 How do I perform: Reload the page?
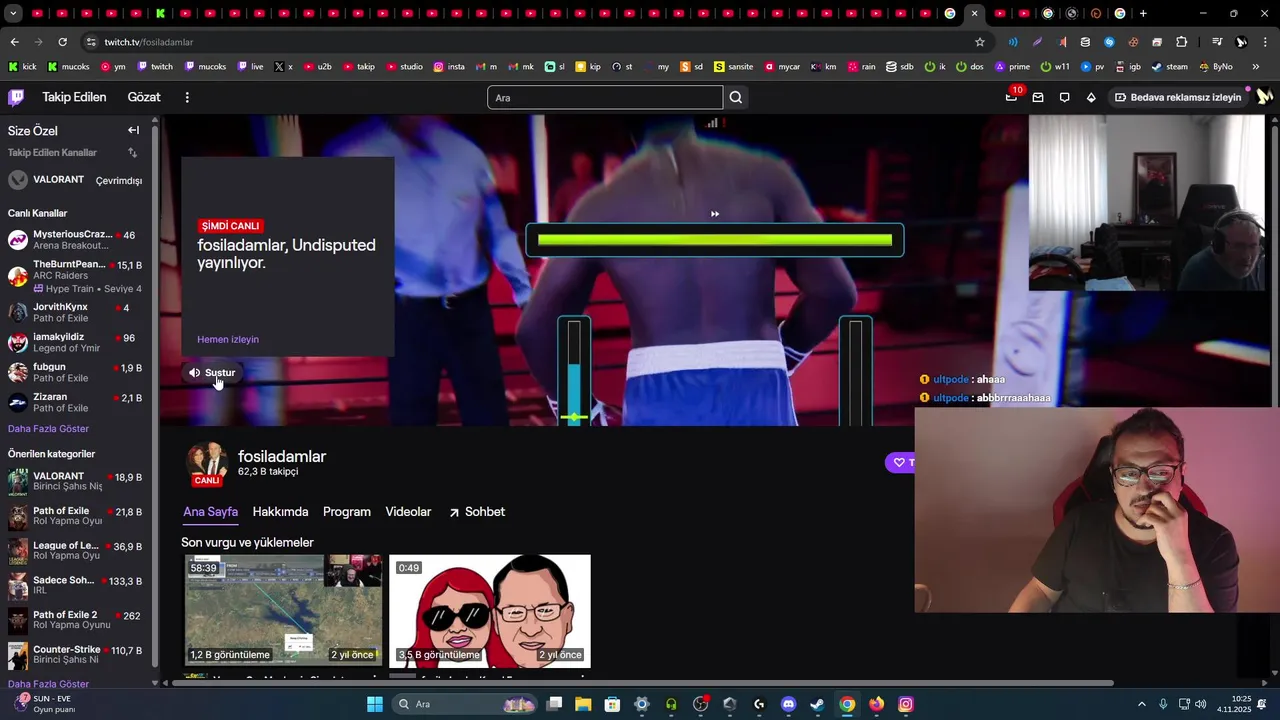pos(62,42)
